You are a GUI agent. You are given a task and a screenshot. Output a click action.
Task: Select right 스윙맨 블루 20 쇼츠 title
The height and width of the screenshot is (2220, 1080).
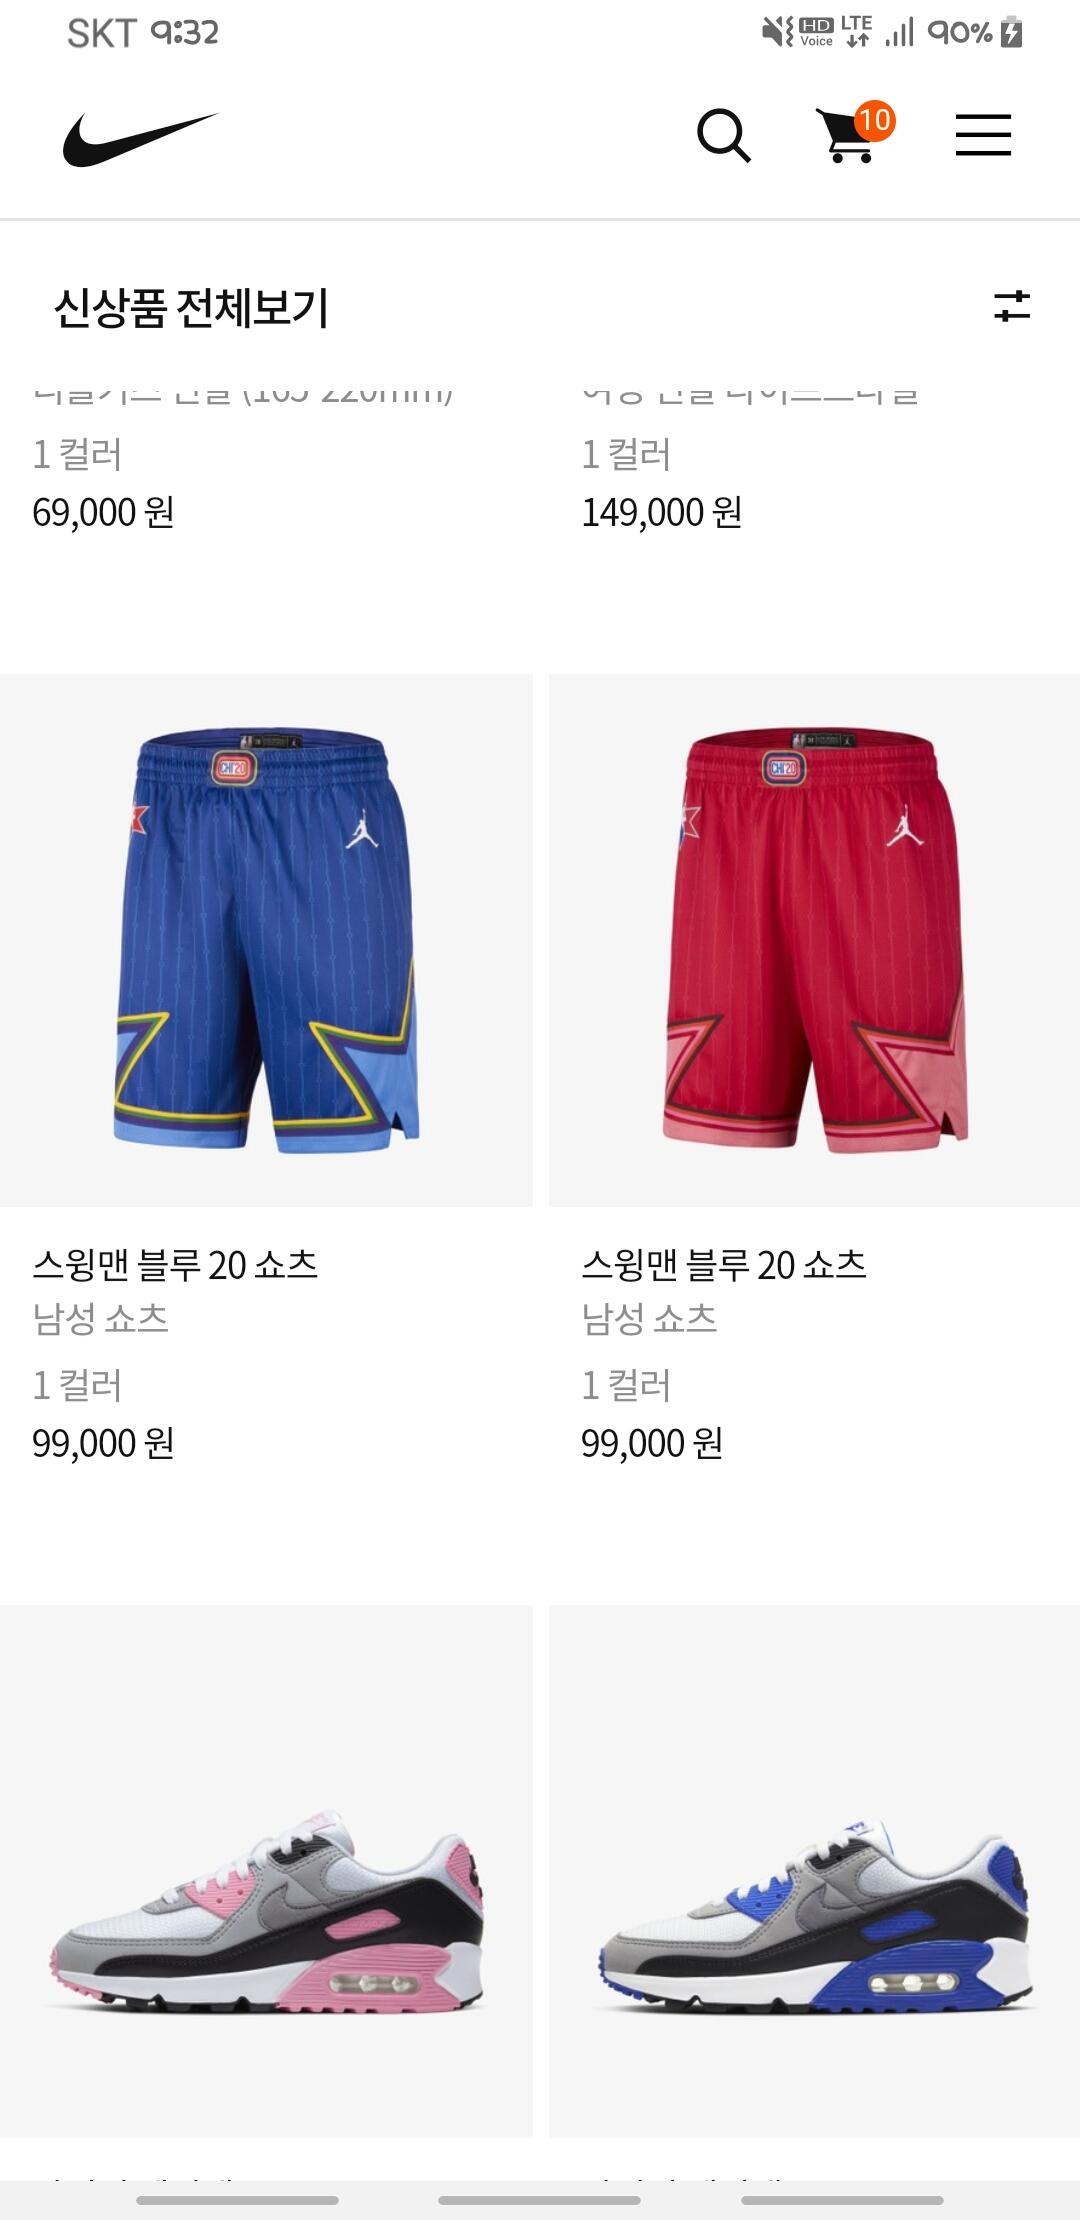tap(724, 1265)
